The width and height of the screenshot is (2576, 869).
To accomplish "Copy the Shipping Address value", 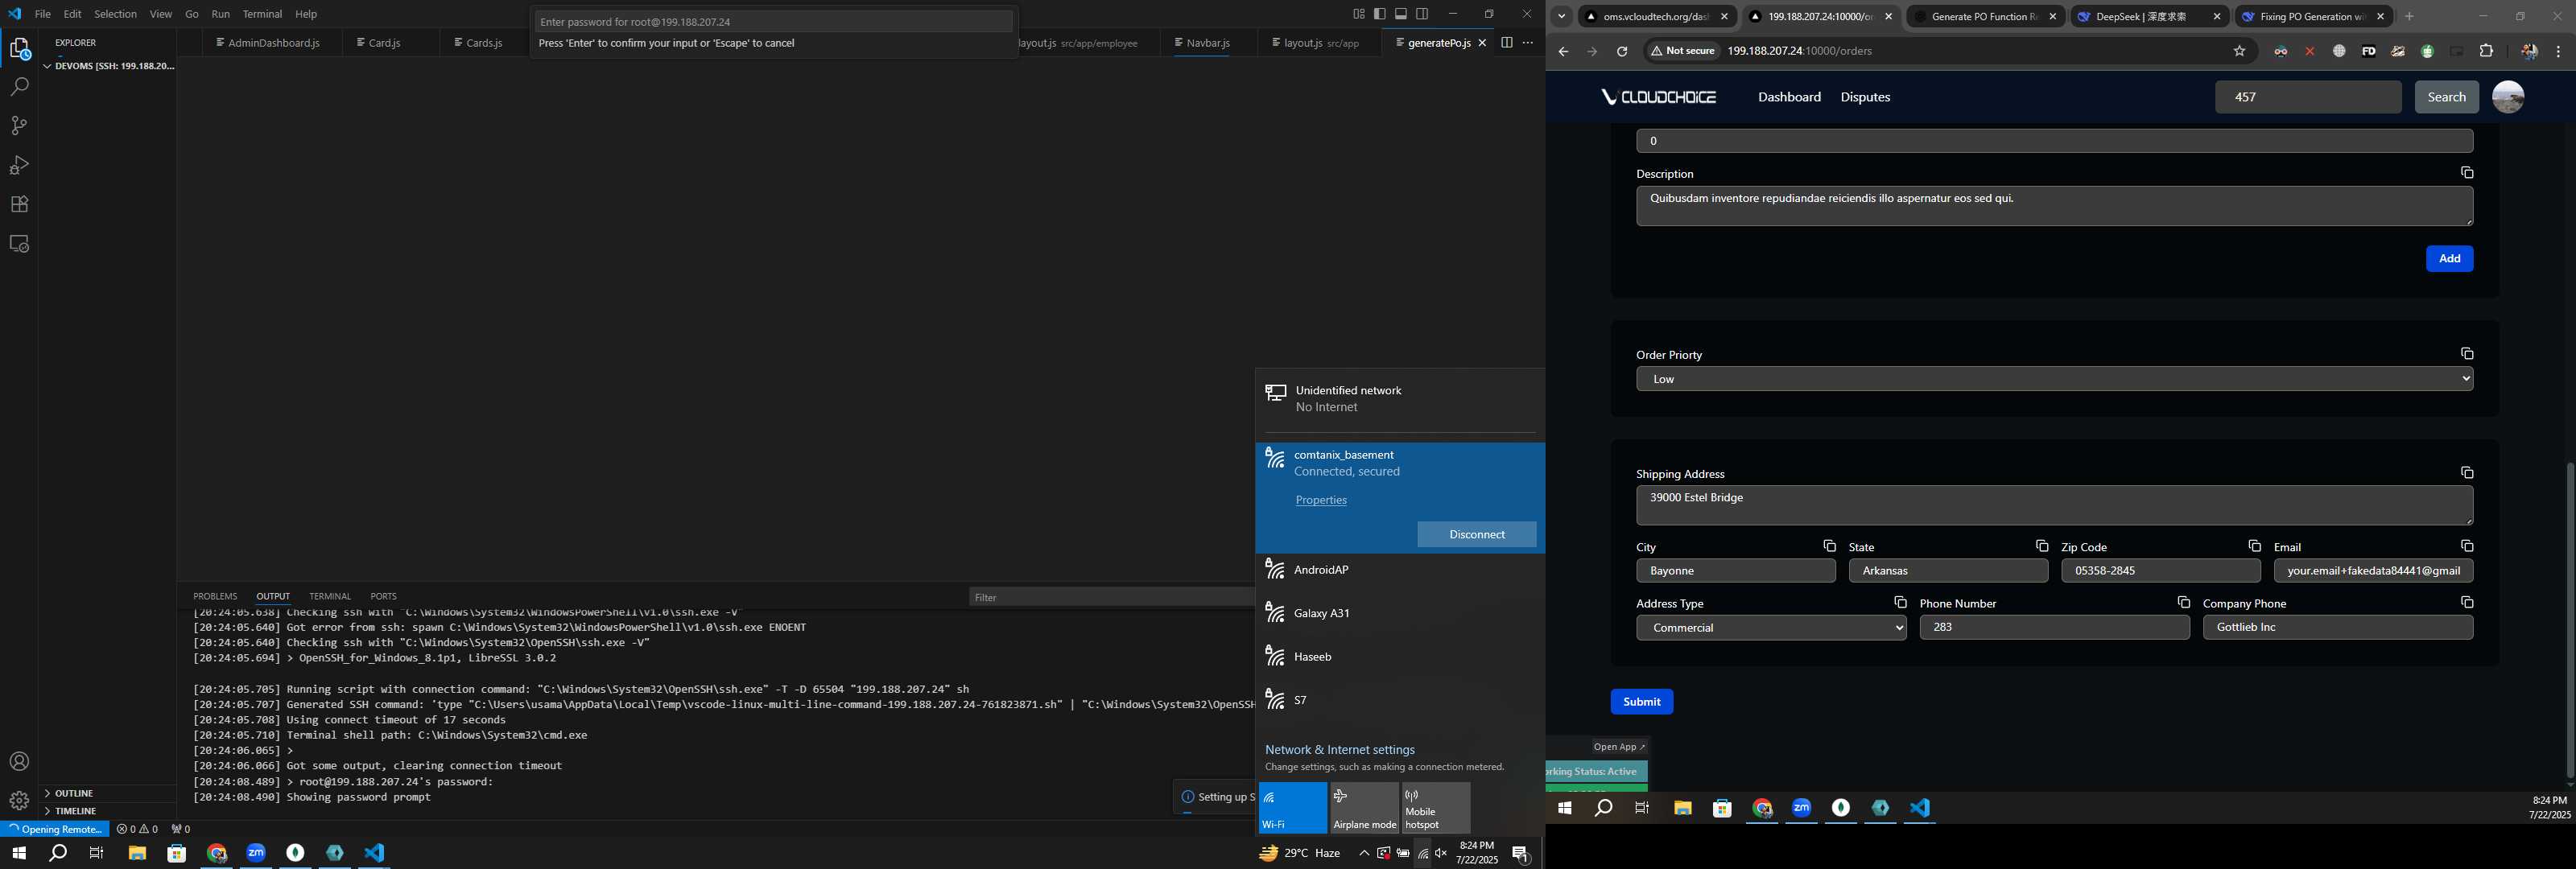I will [x=2466, y=473].
